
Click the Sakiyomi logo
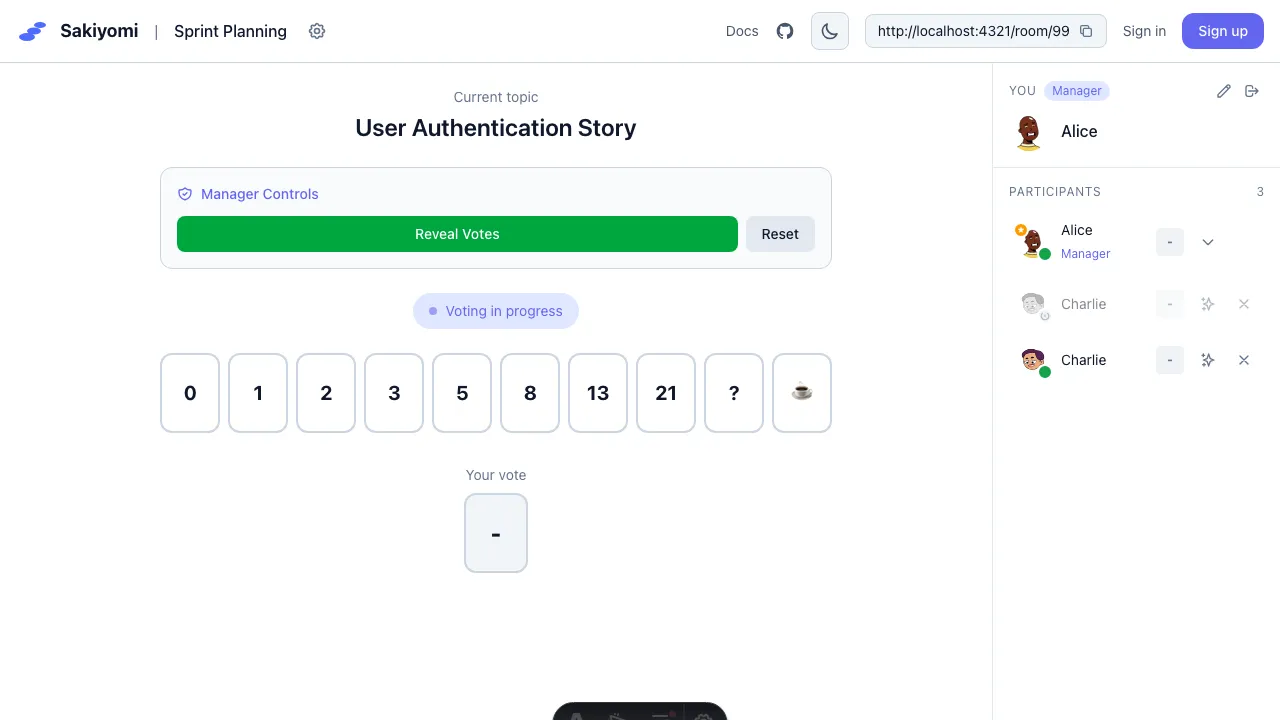click(32, 31)
